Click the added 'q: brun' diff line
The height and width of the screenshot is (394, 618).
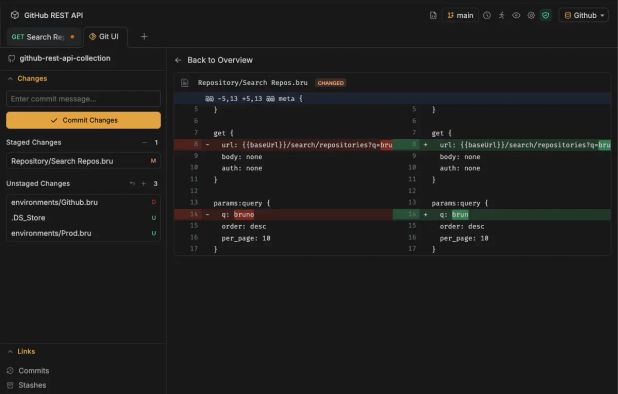click(x=501, y=214)
